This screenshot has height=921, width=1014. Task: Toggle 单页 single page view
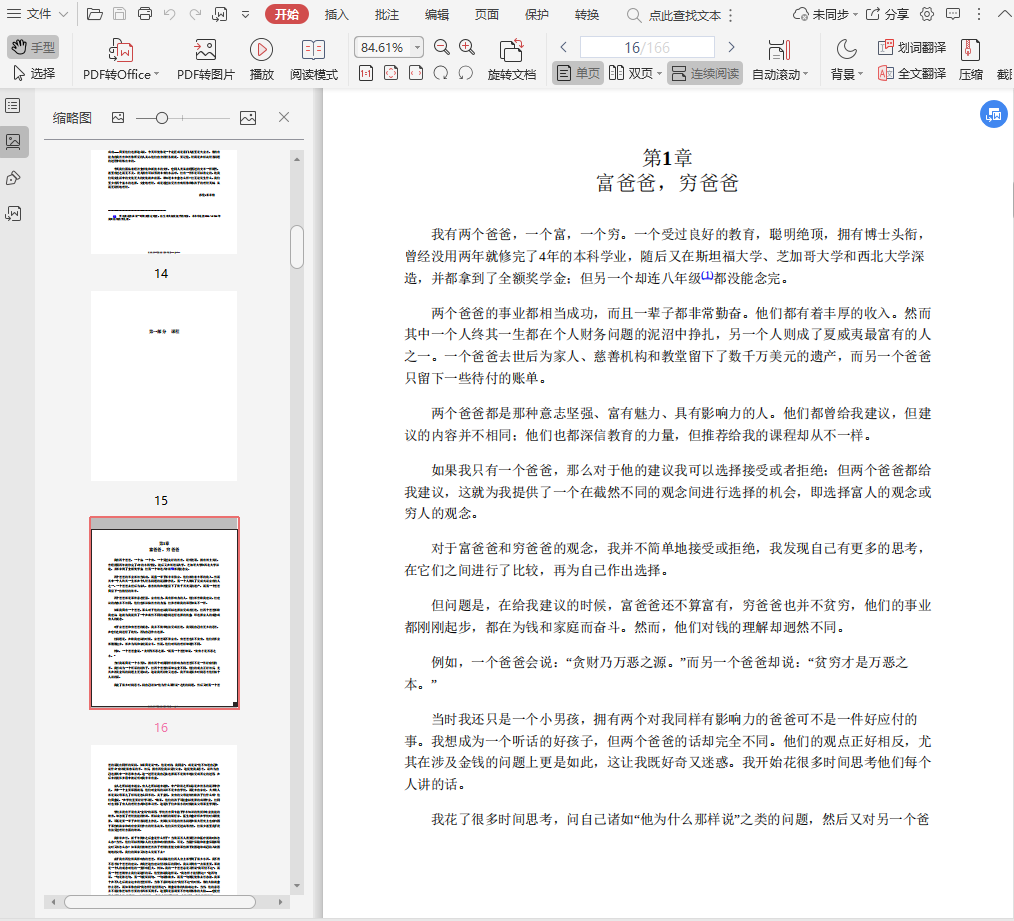(577, 74)
